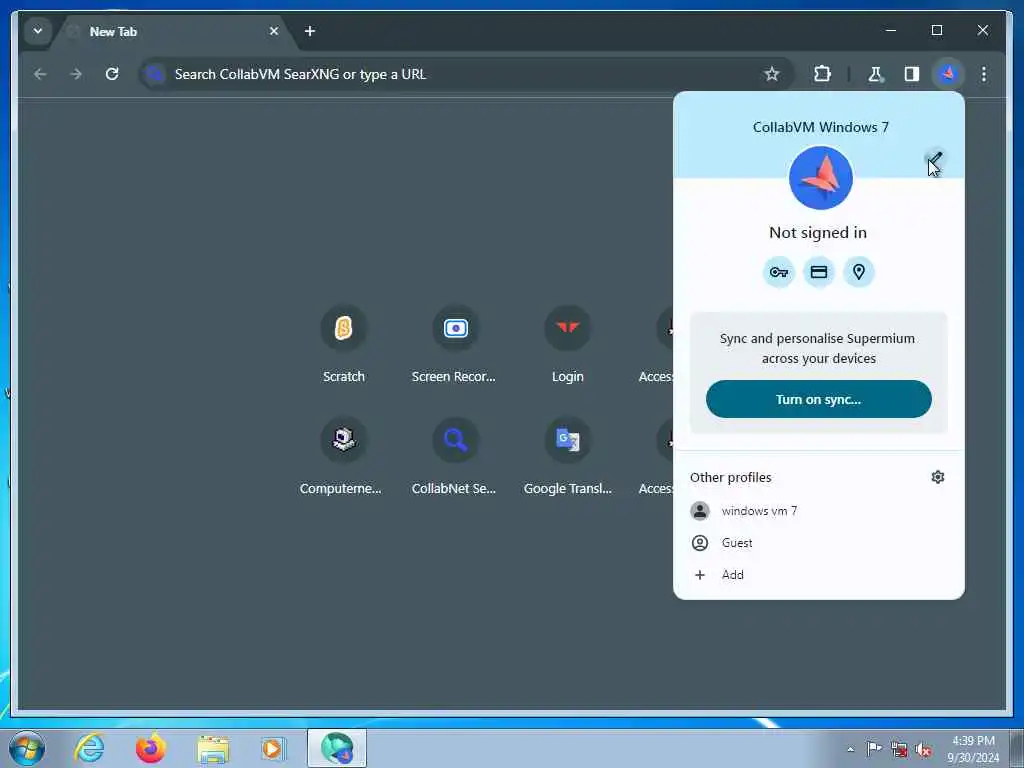Launch Internet Explorer from taskbar
Image resolution: width=1024 pixels, height=768 pixels.
(89, 748)
